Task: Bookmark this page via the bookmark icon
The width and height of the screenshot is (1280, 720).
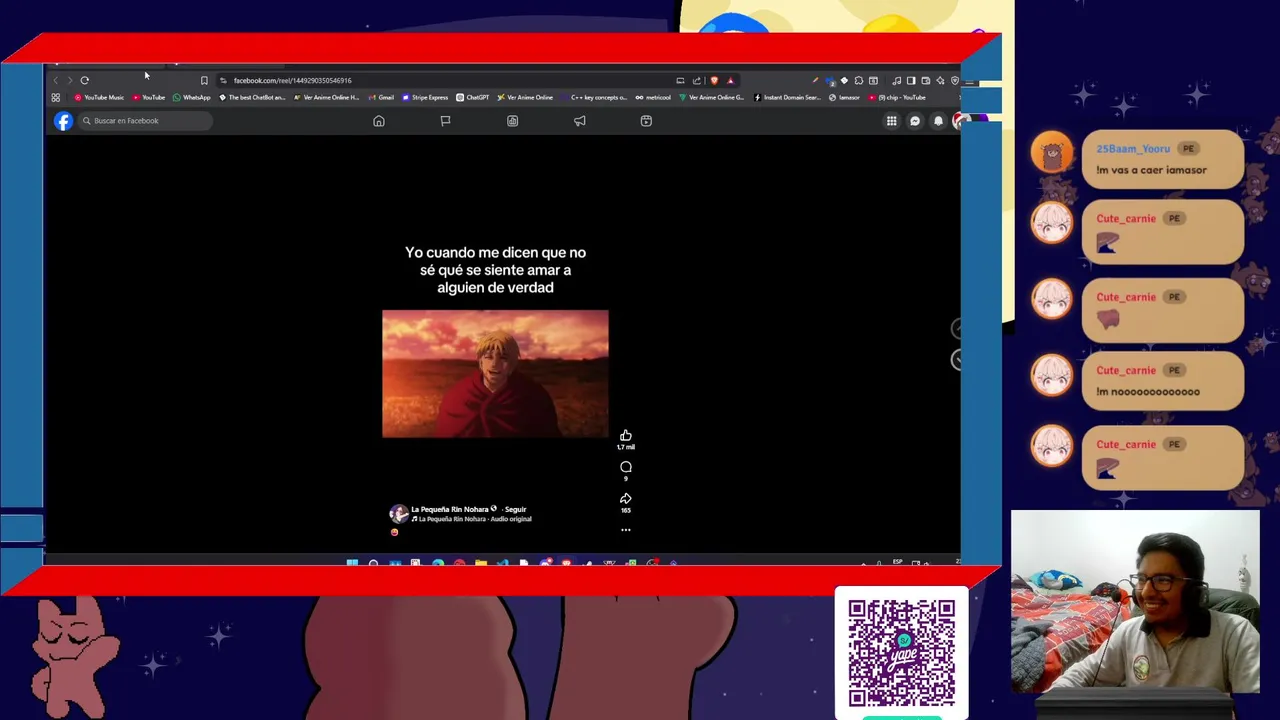Action: 204,80
